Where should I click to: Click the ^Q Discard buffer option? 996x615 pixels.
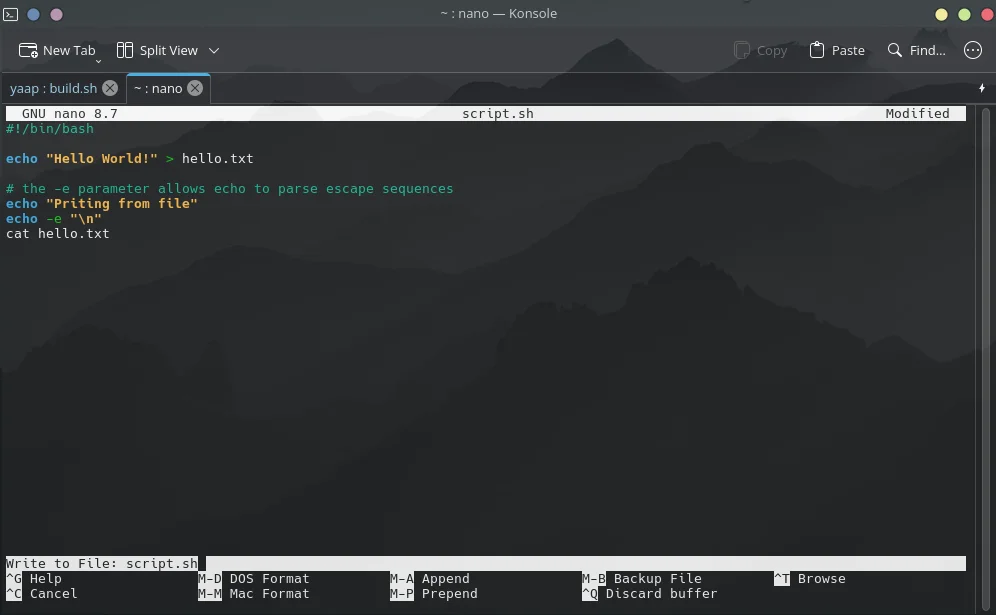point(649,593)
